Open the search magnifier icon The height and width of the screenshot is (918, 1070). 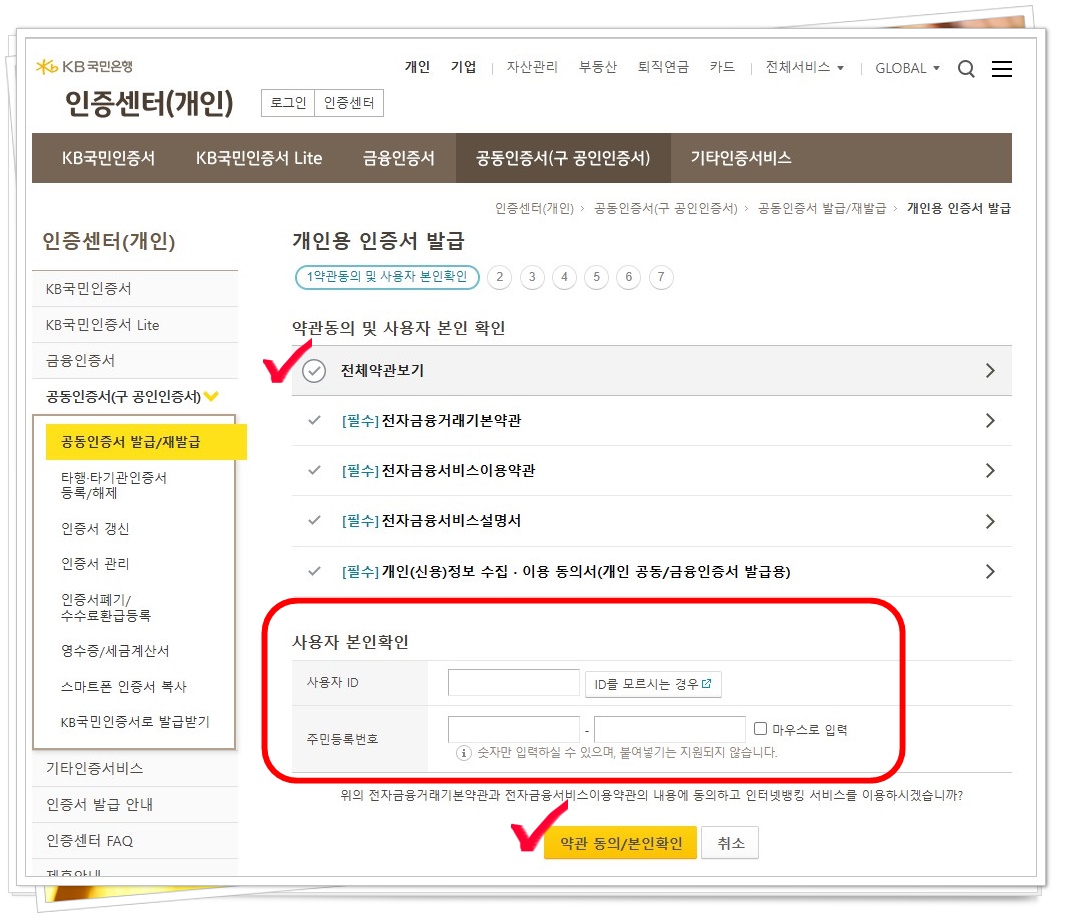(966, 68)
